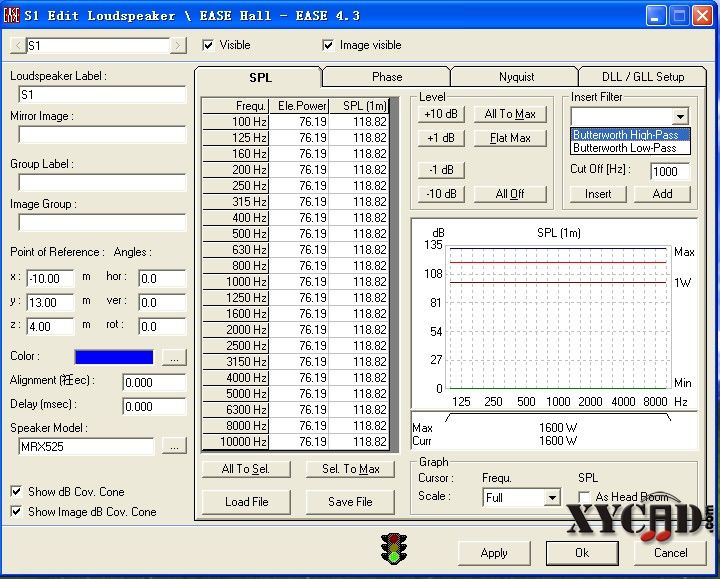Click the SPL (1m) column header
Image resolution: width=720 pixels, height=579 pixels.
[359, 106]
